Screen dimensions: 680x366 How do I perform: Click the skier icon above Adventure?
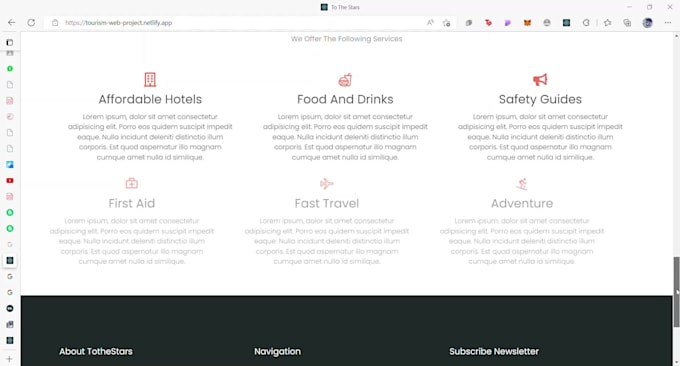522,184
